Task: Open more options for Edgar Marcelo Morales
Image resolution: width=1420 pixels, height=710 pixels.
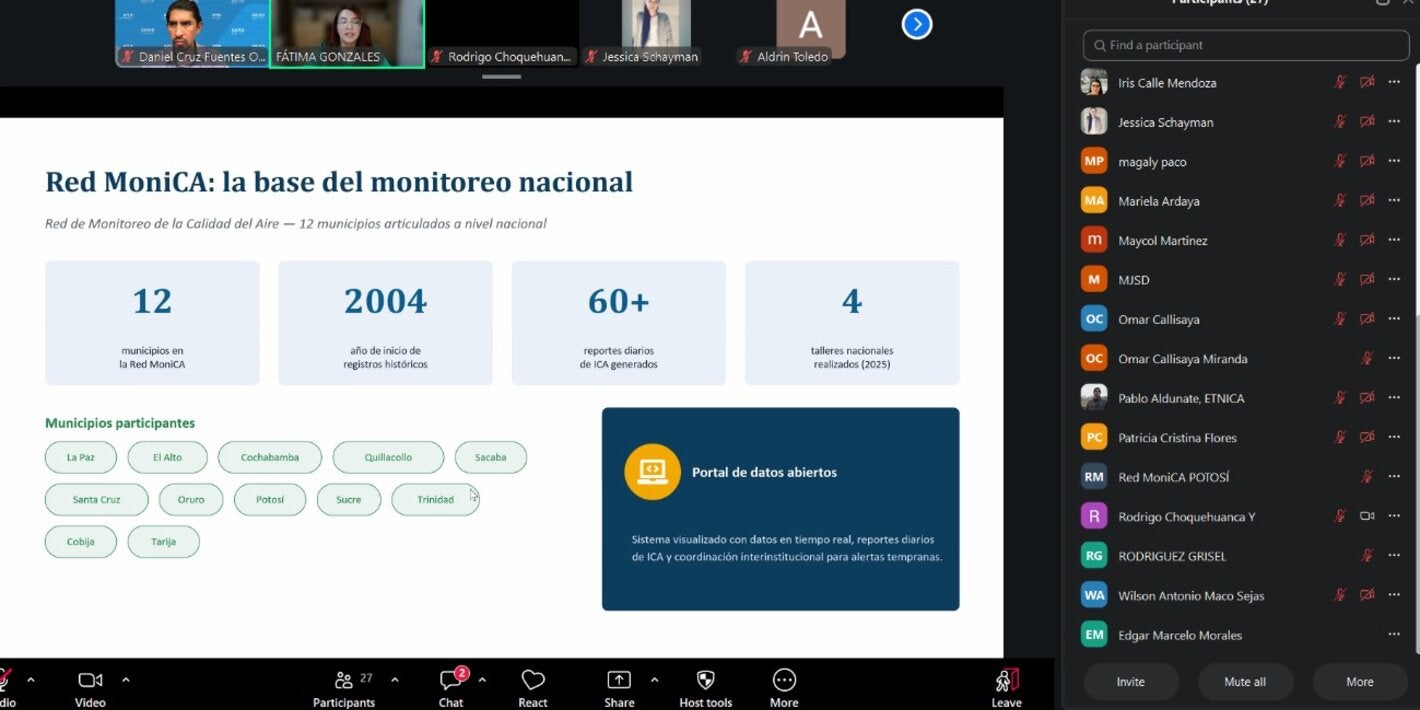Action: 1394,634
